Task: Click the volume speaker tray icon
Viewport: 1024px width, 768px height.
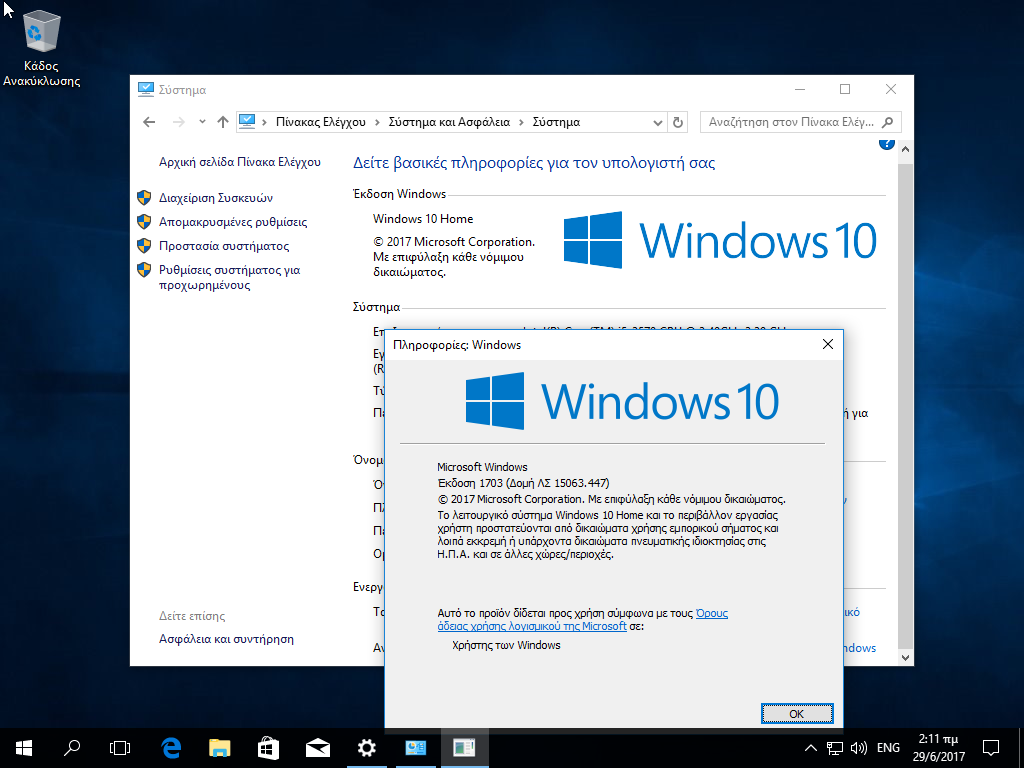Action: pyautogui.click(x=859, y=748)
